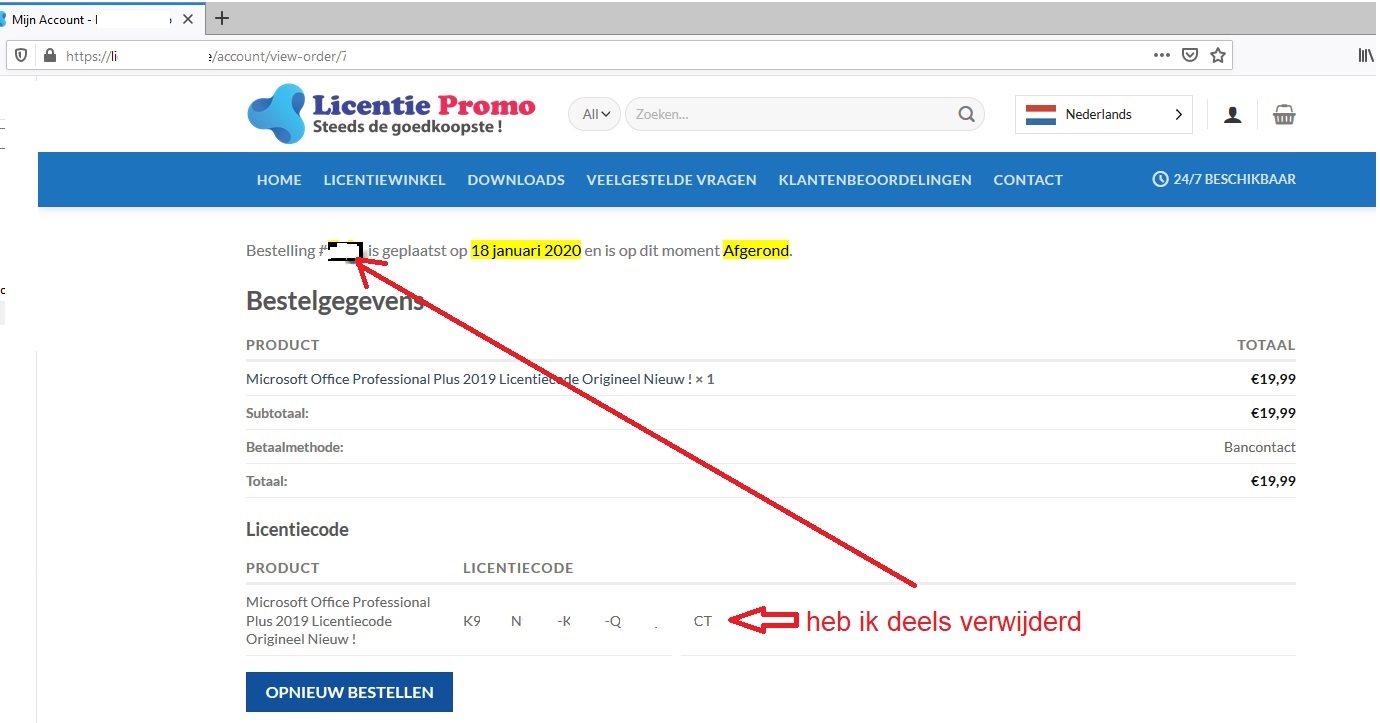Viewport: 1380px width, 723px height.
Task: Click the Firefox bookmark star icon
Action: click(1217, 56)
